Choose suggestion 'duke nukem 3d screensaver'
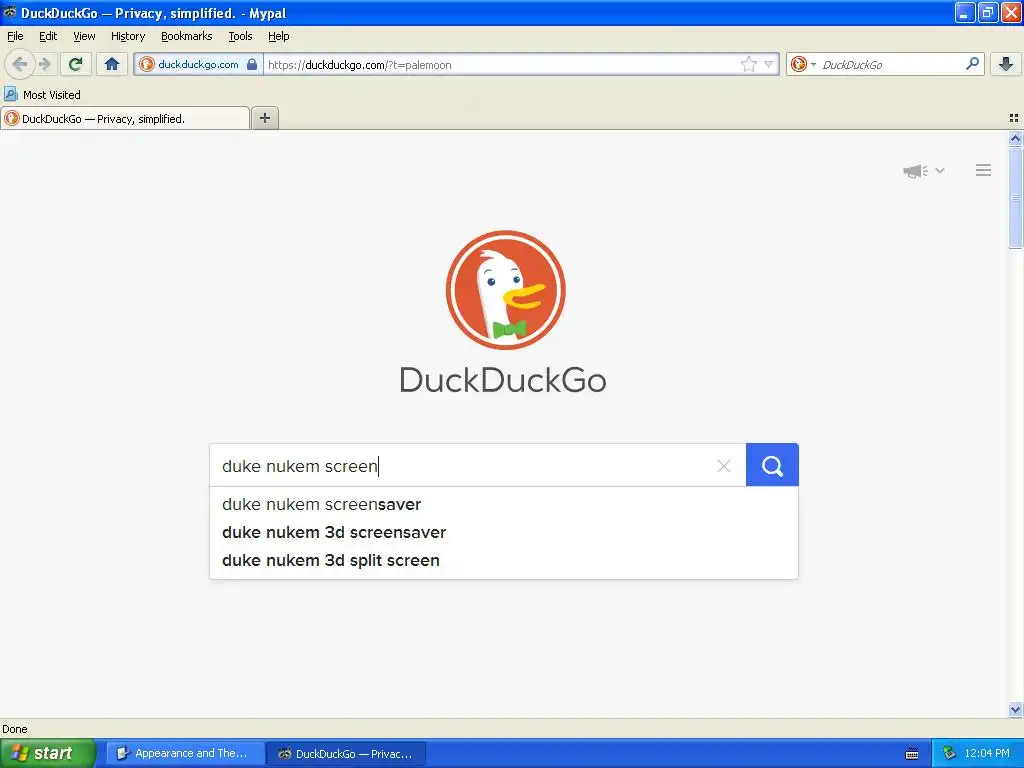Screen dimensions: 1024x768 pyautogui.click(x=504, y=532)
